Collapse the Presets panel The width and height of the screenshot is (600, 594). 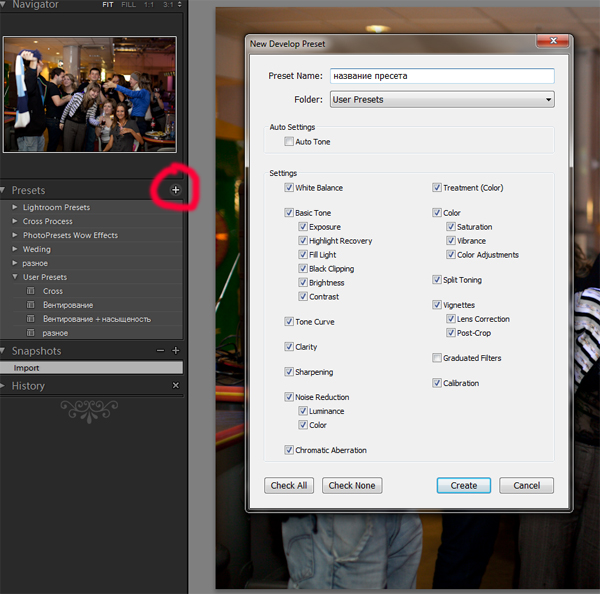(3, 190)
